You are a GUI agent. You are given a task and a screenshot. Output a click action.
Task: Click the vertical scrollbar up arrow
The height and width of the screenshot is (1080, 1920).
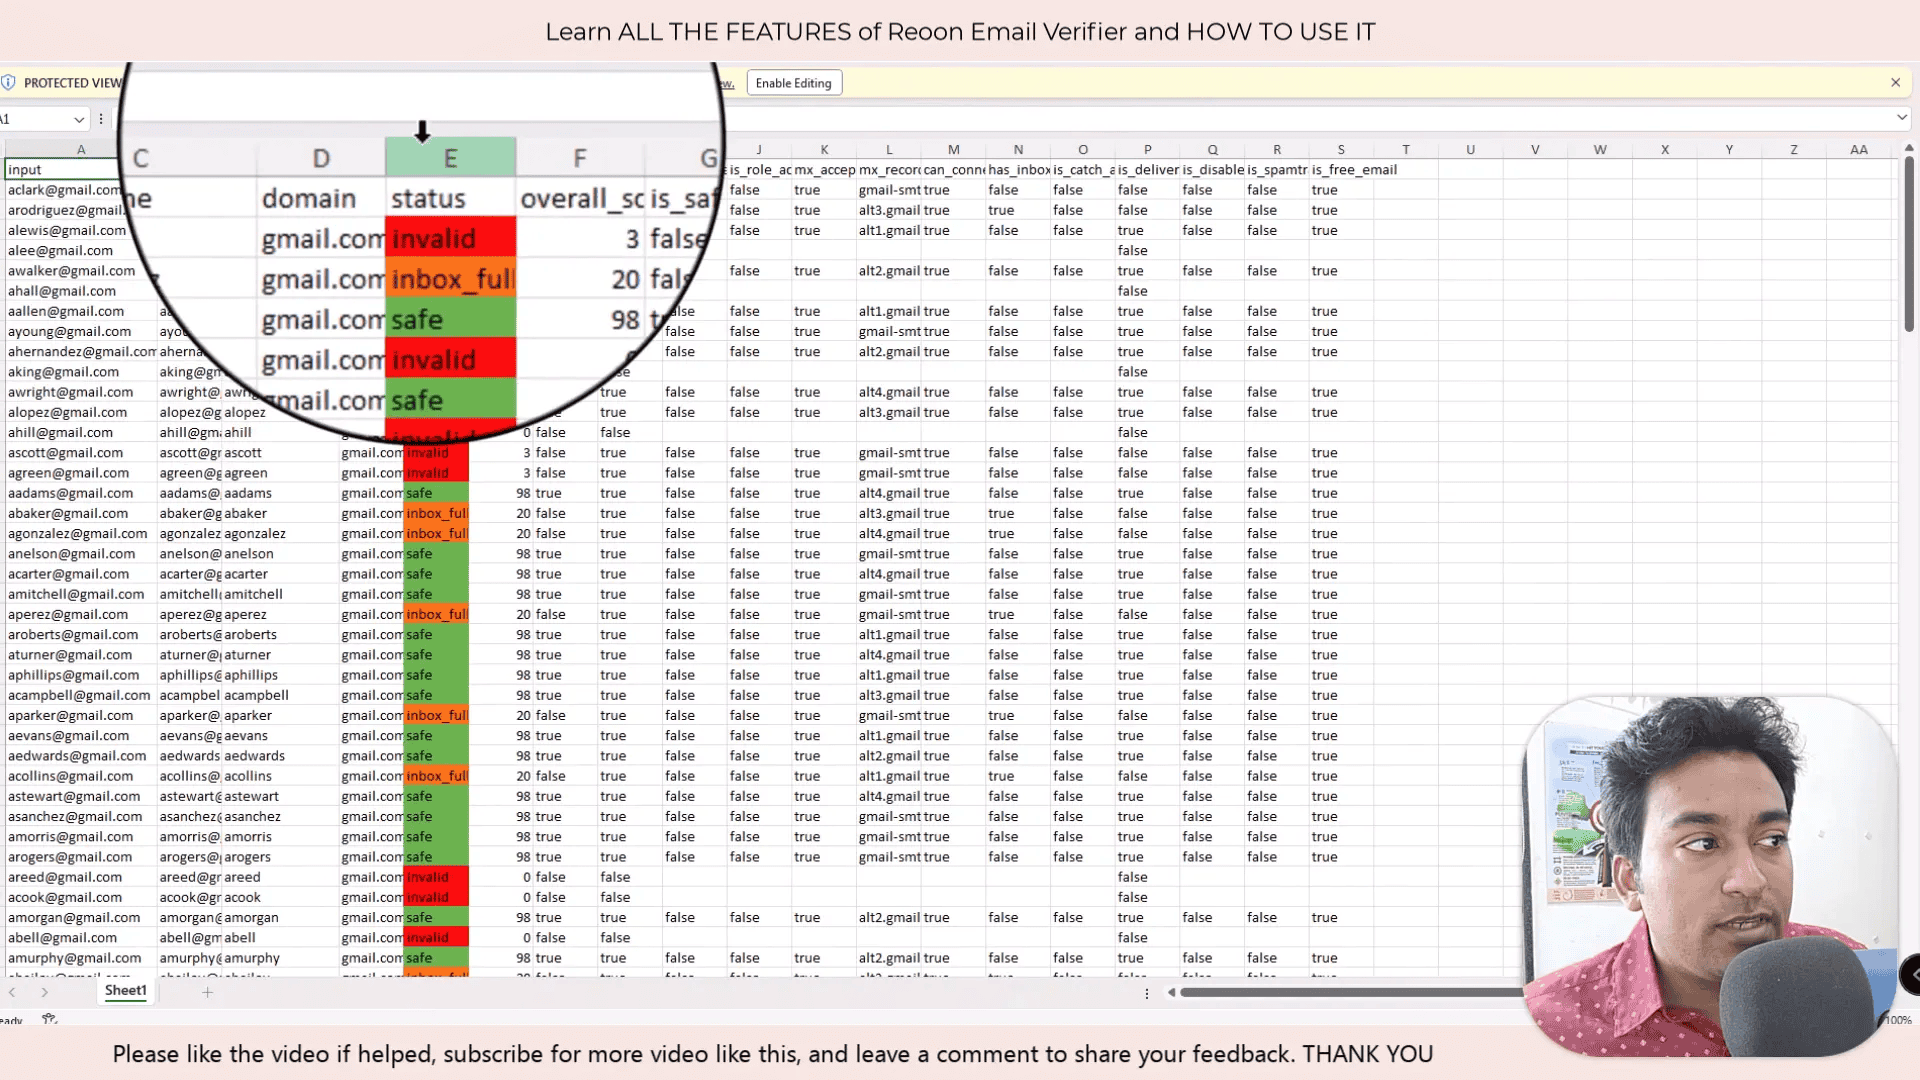[x=1909, y=148]
